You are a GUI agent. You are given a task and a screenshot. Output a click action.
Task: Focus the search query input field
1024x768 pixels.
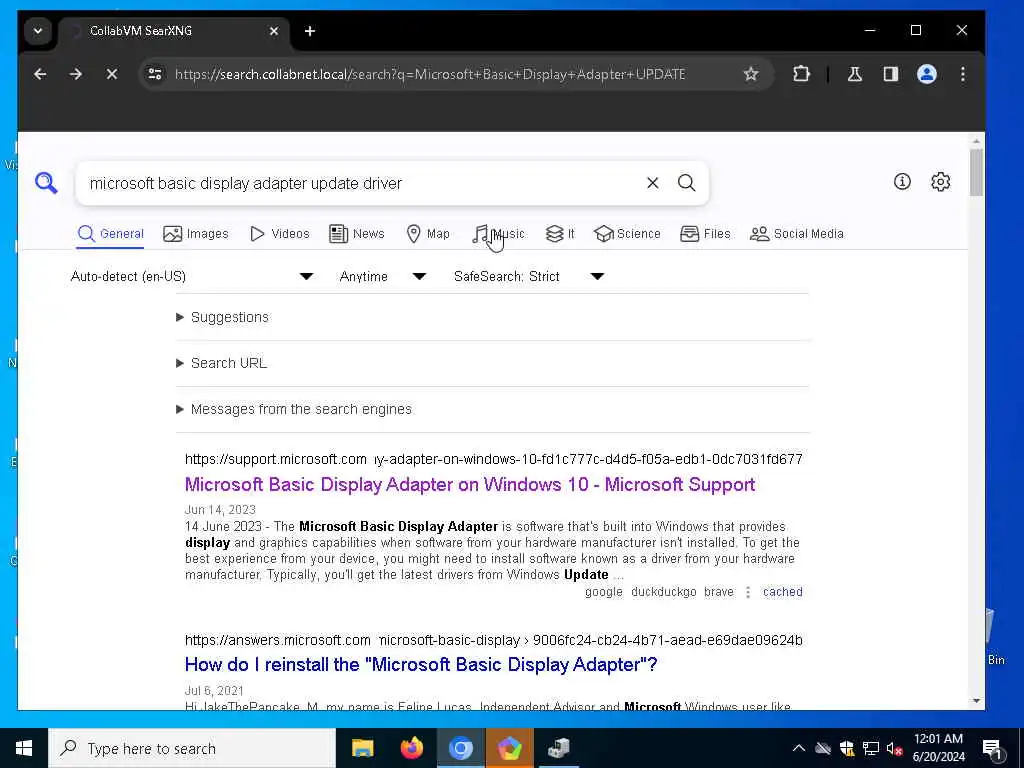[362, 184]
